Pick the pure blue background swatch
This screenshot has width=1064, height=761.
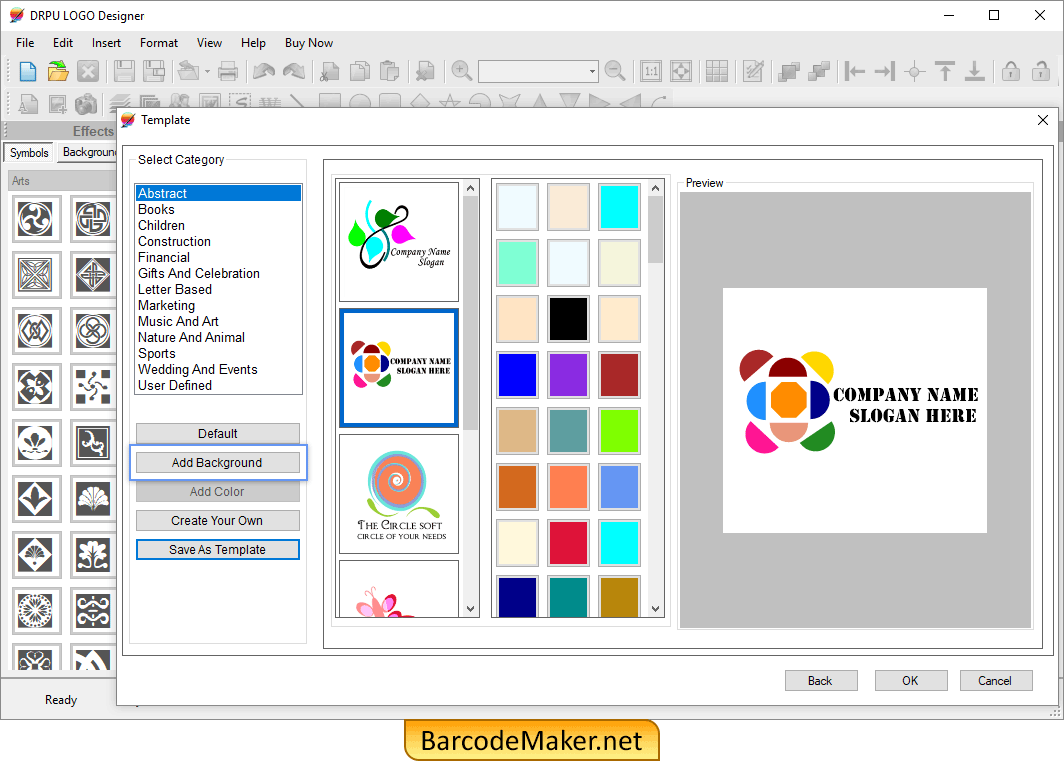click(517, 375)
